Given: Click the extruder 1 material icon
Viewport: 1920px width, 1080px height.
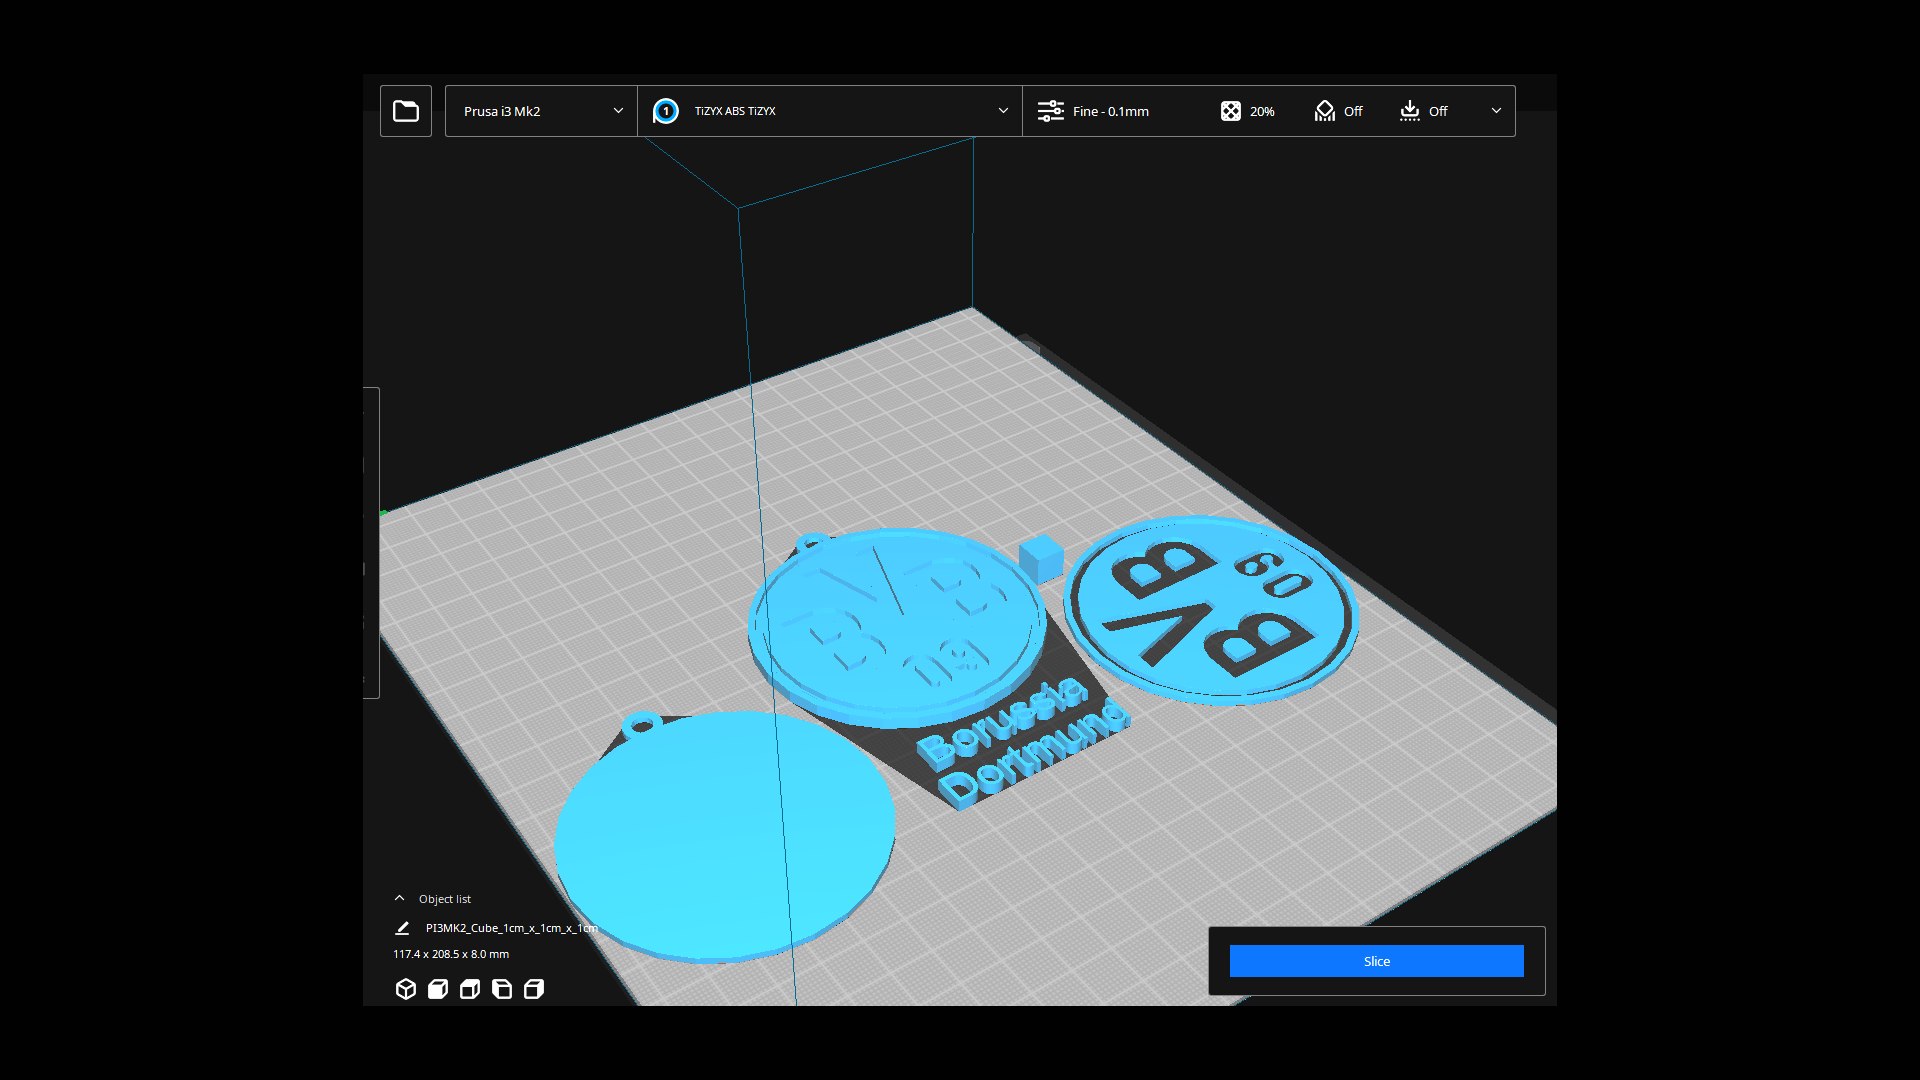Looking at the screenshot, I should [x=665, y=111].
